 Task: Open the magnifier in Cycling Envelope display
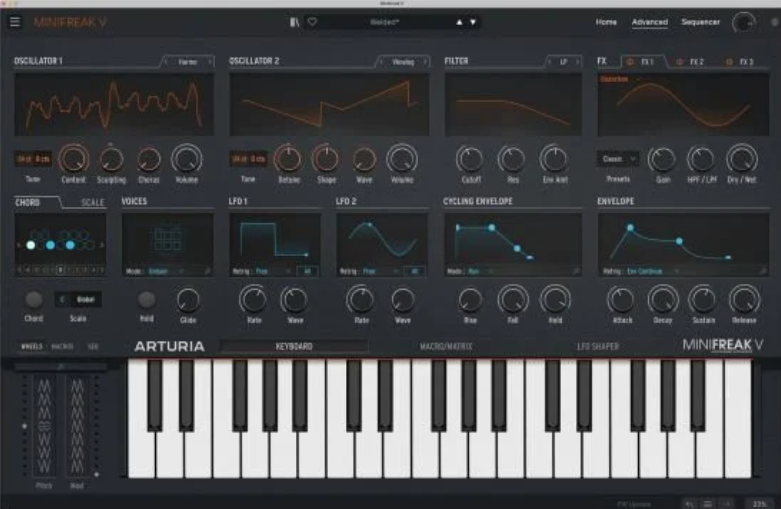coord(576,271)
